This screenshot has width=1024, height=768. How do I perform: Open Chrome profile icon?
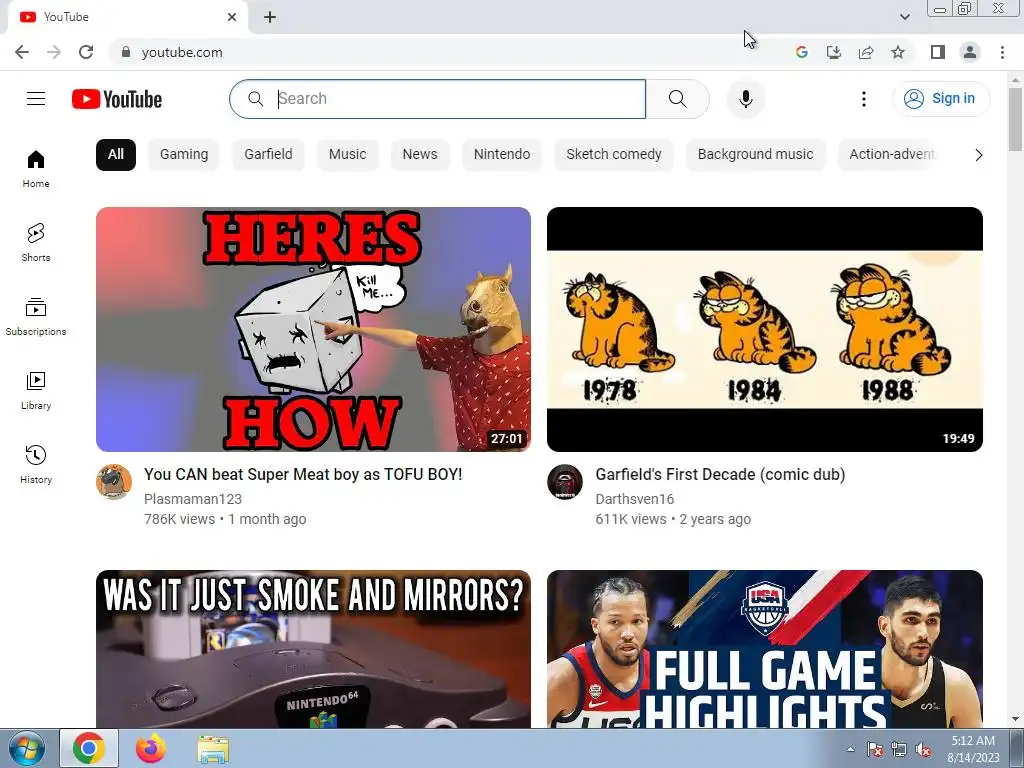tap(970, 52)
